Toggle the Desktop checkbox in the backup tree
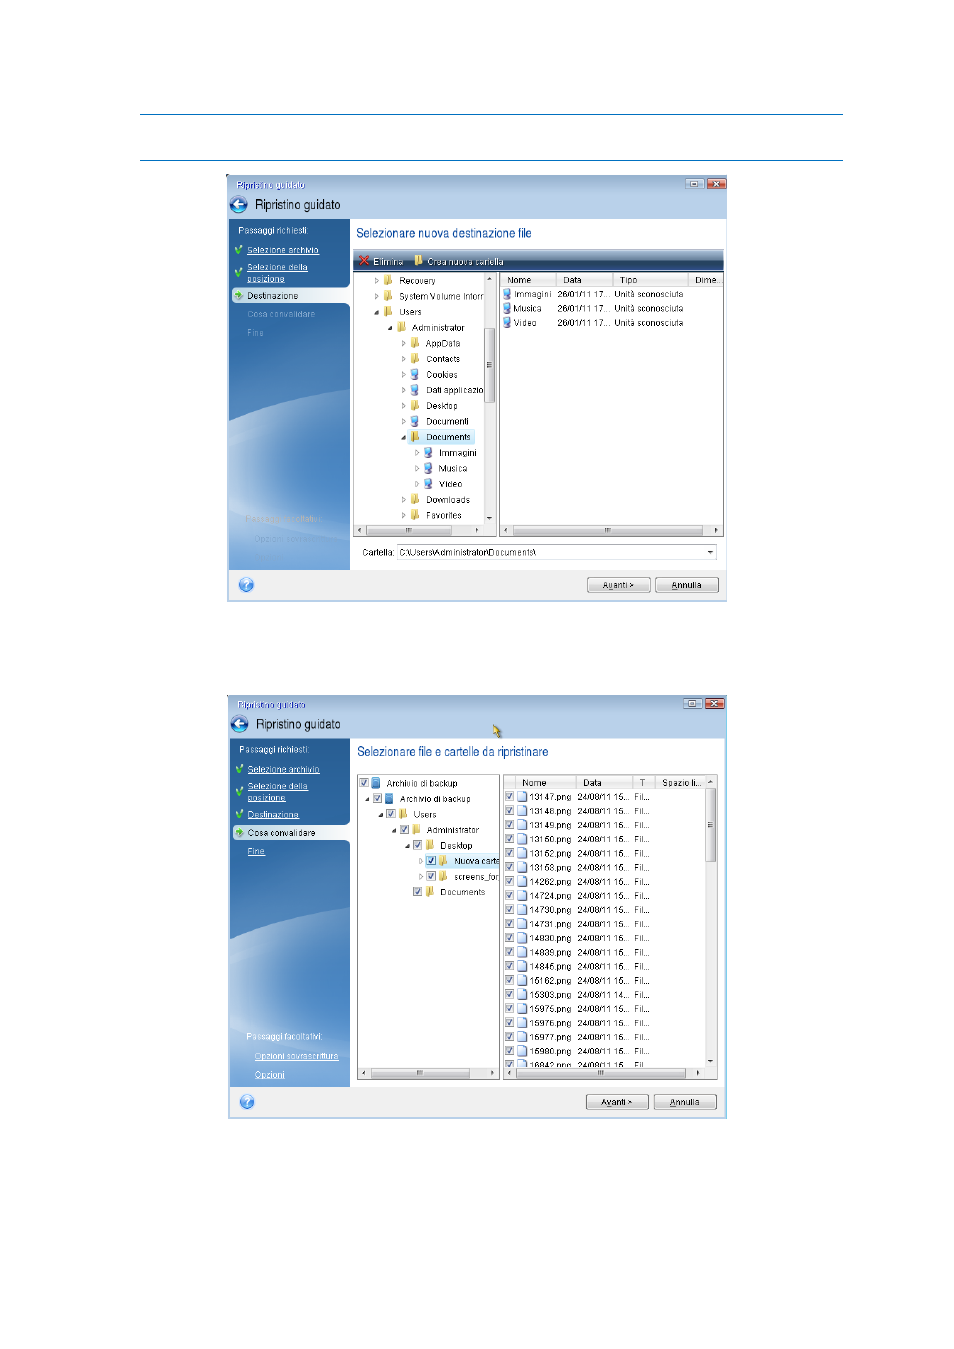The height and width of the screenshot is (1349, 954). 417,845
